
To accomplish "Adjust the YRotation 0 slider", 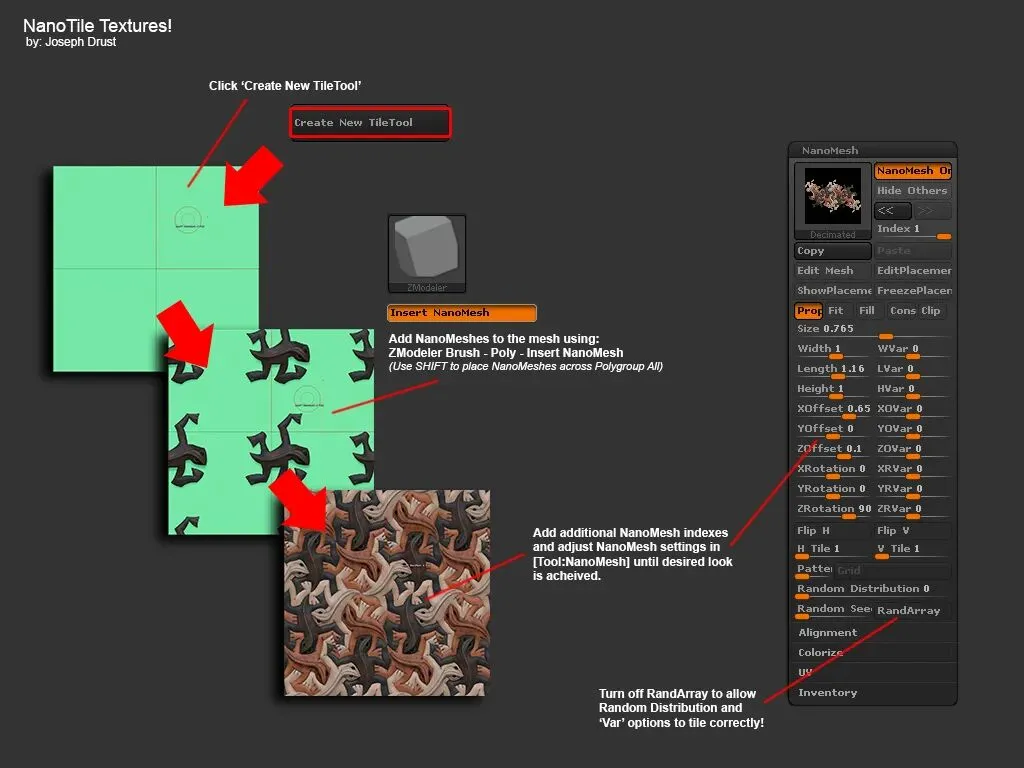I will tap(833, 490).
